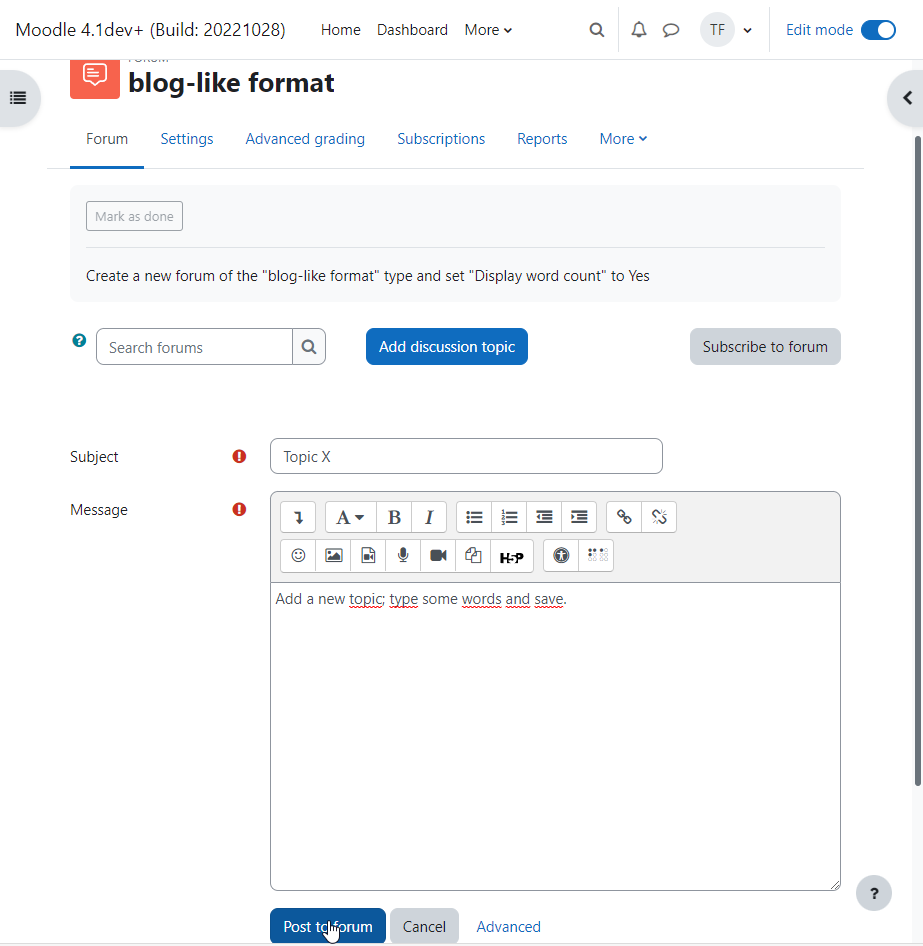The image size is (923, 946).
Task: Toggle italic formatting in the editor
Action: point(429,517)
